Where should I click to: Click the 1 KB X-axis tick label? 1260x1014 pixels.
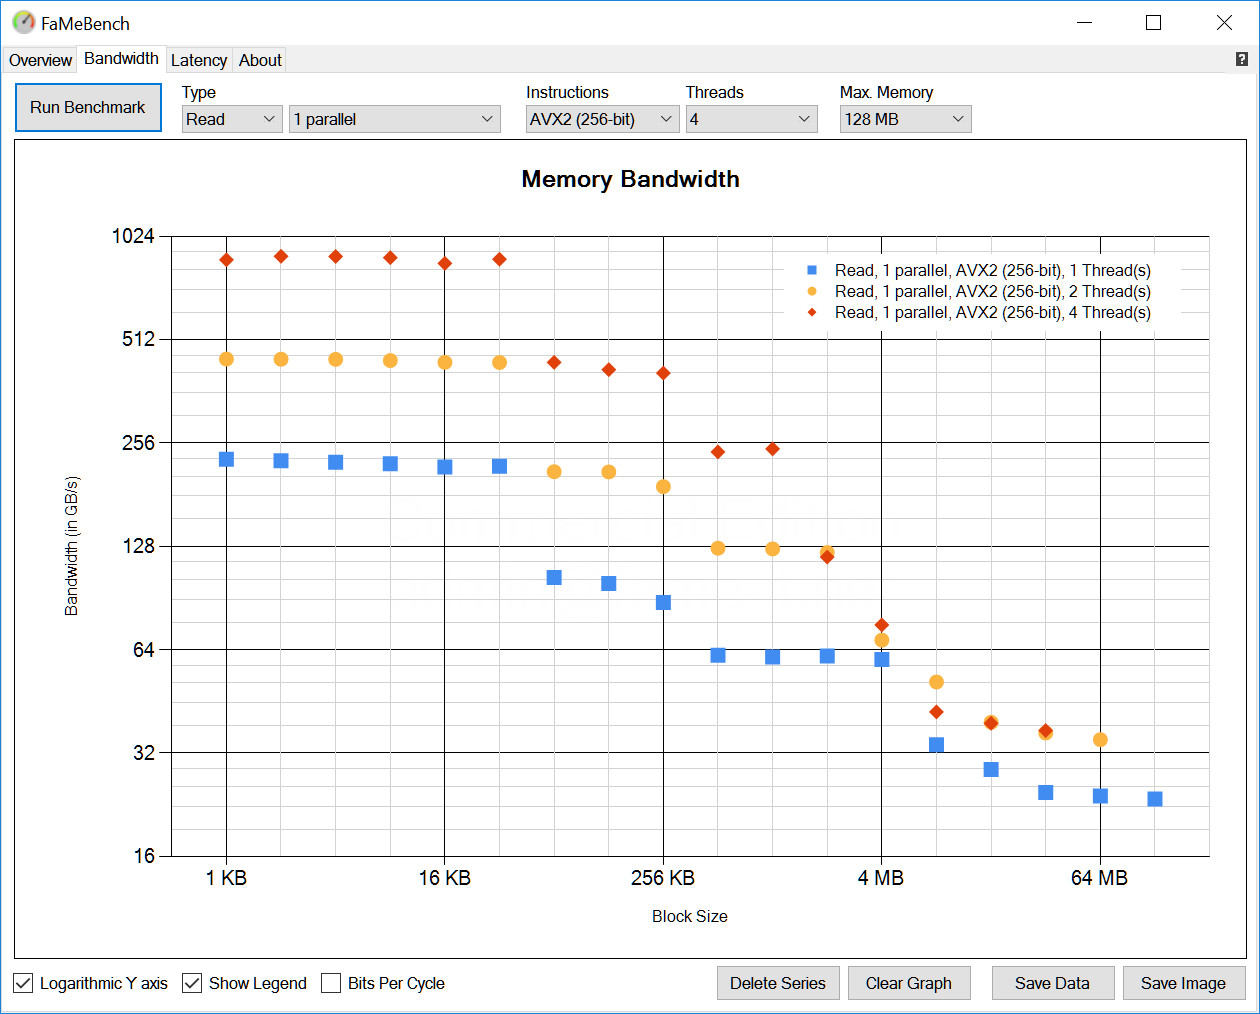226,878
